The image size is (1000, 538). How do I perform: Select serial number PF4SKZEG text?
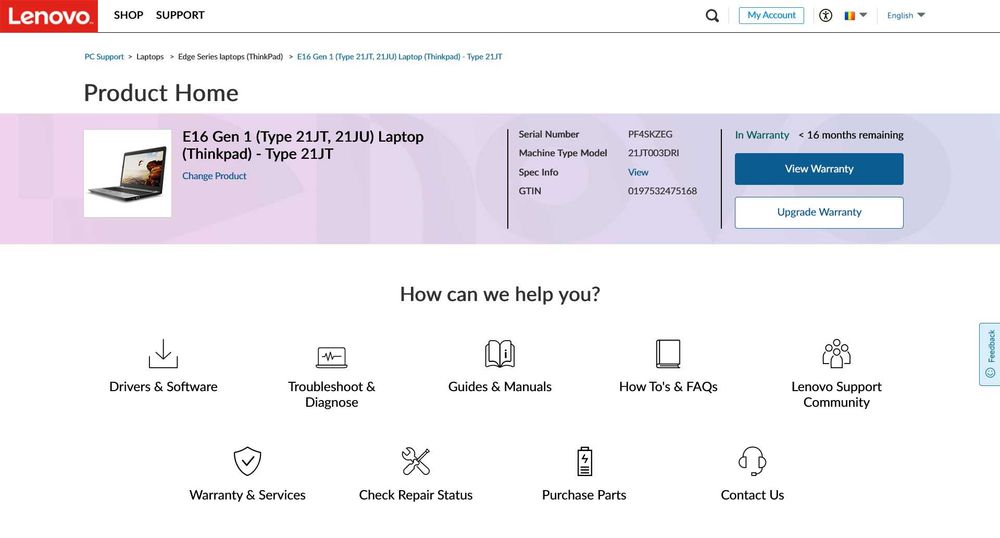(x=650, y=134)
